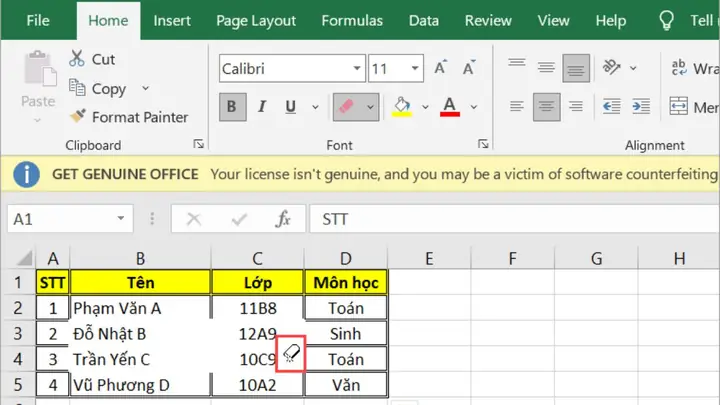The image size is (720, 405).
Task: Click the Merge cells icon
Action: coord(679,107)
